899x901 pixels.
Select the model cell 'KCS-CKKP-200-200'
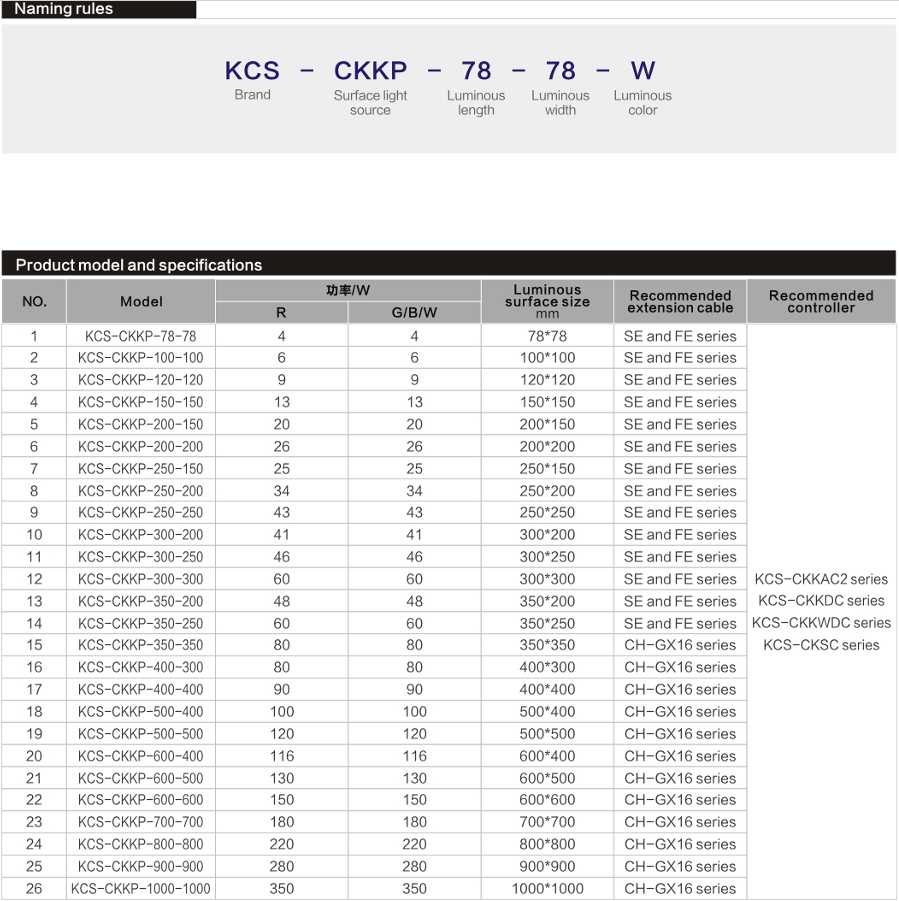(141, 446)
